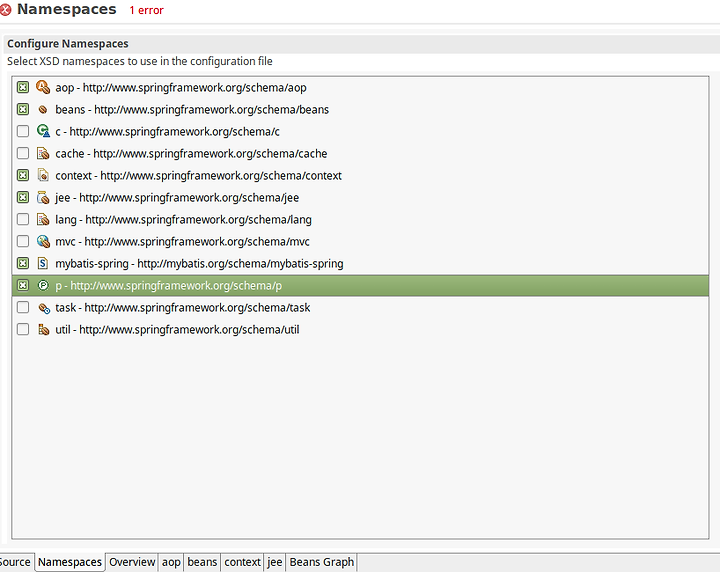Click the aop namespace icon
Screen dimensions: 720x572
pyautogui.click(x=43, y=87)
